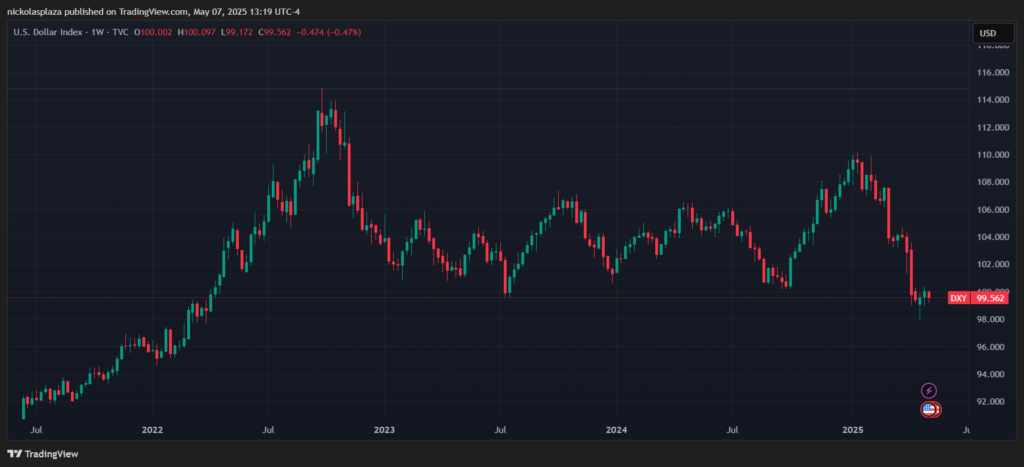Click the TVC source label in legend
Screen dimensions: 1024x467
click(118, 31)
